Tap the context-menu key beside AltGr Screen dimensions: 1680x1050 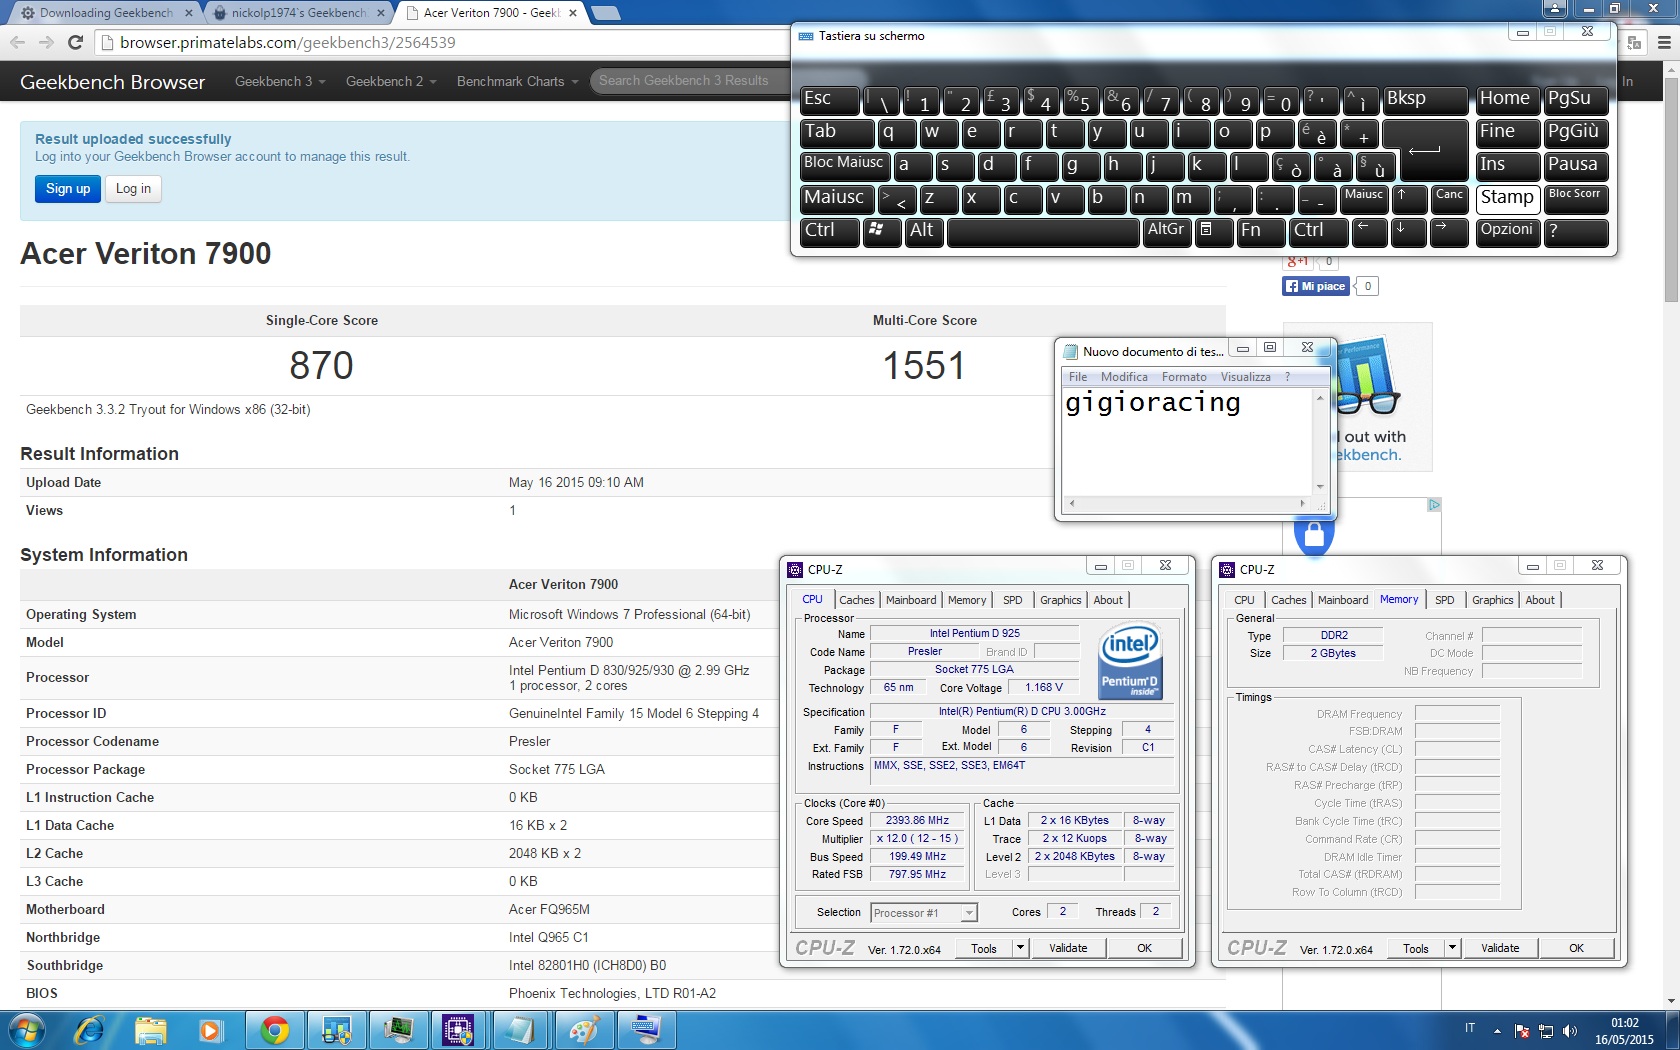1214,232
